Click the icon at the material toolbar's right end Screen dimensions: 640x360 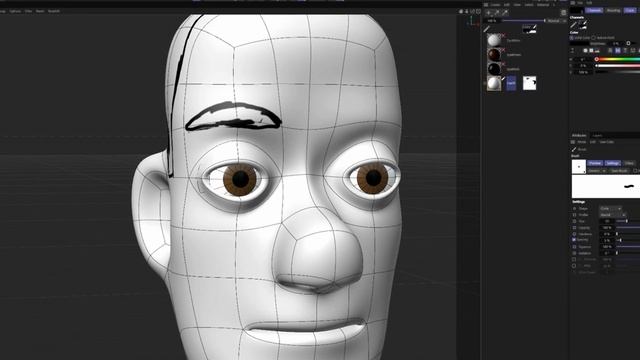[564, 12]
